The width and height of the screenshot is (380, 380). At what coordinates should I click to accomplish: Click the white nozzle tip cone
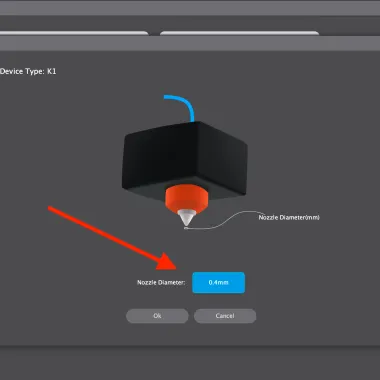coord(186,217)
